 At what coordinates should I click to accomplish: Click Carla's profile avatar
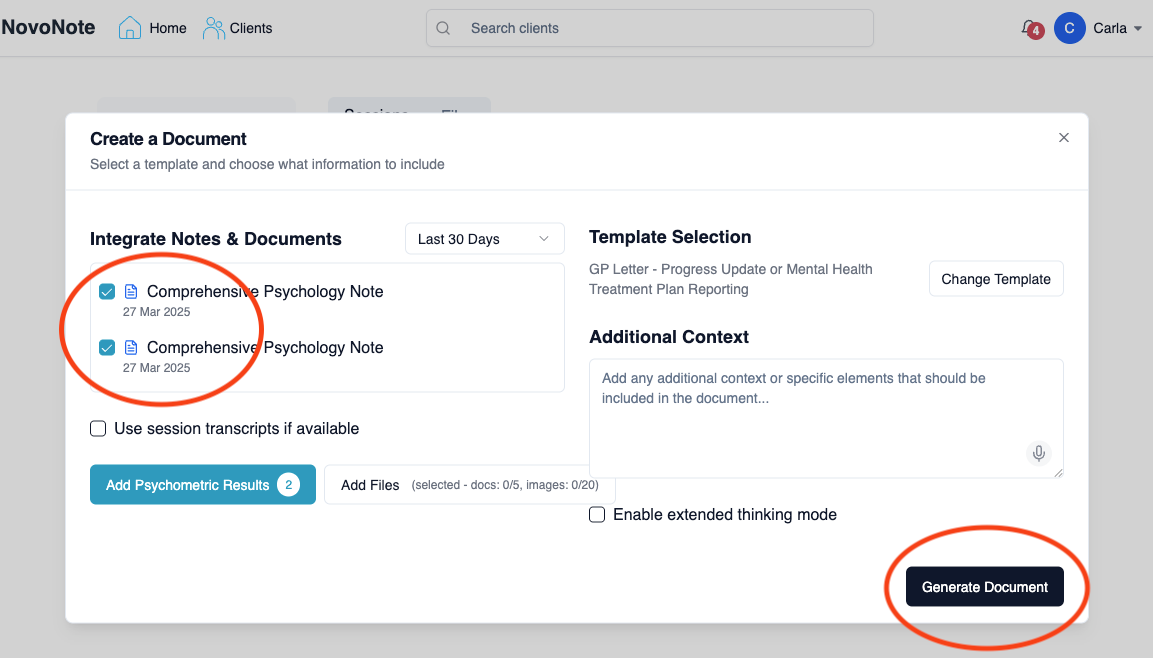(x=1069, y=28)
